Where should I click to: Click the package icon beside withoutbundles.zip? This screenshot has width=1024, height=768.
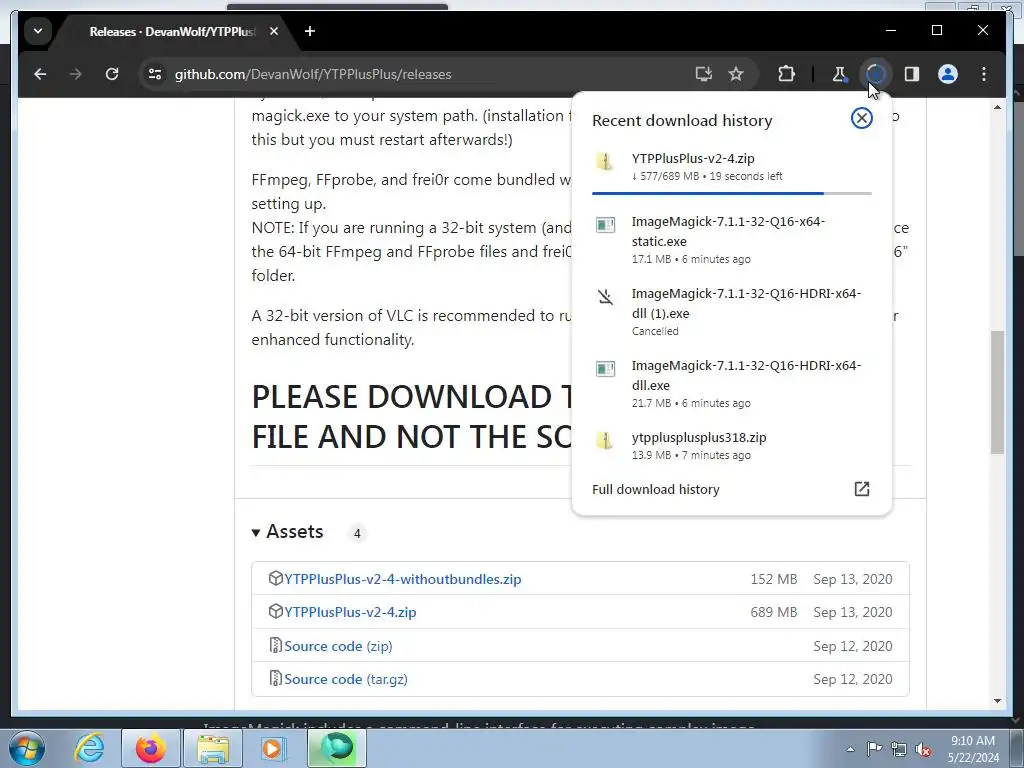point(275,578)
